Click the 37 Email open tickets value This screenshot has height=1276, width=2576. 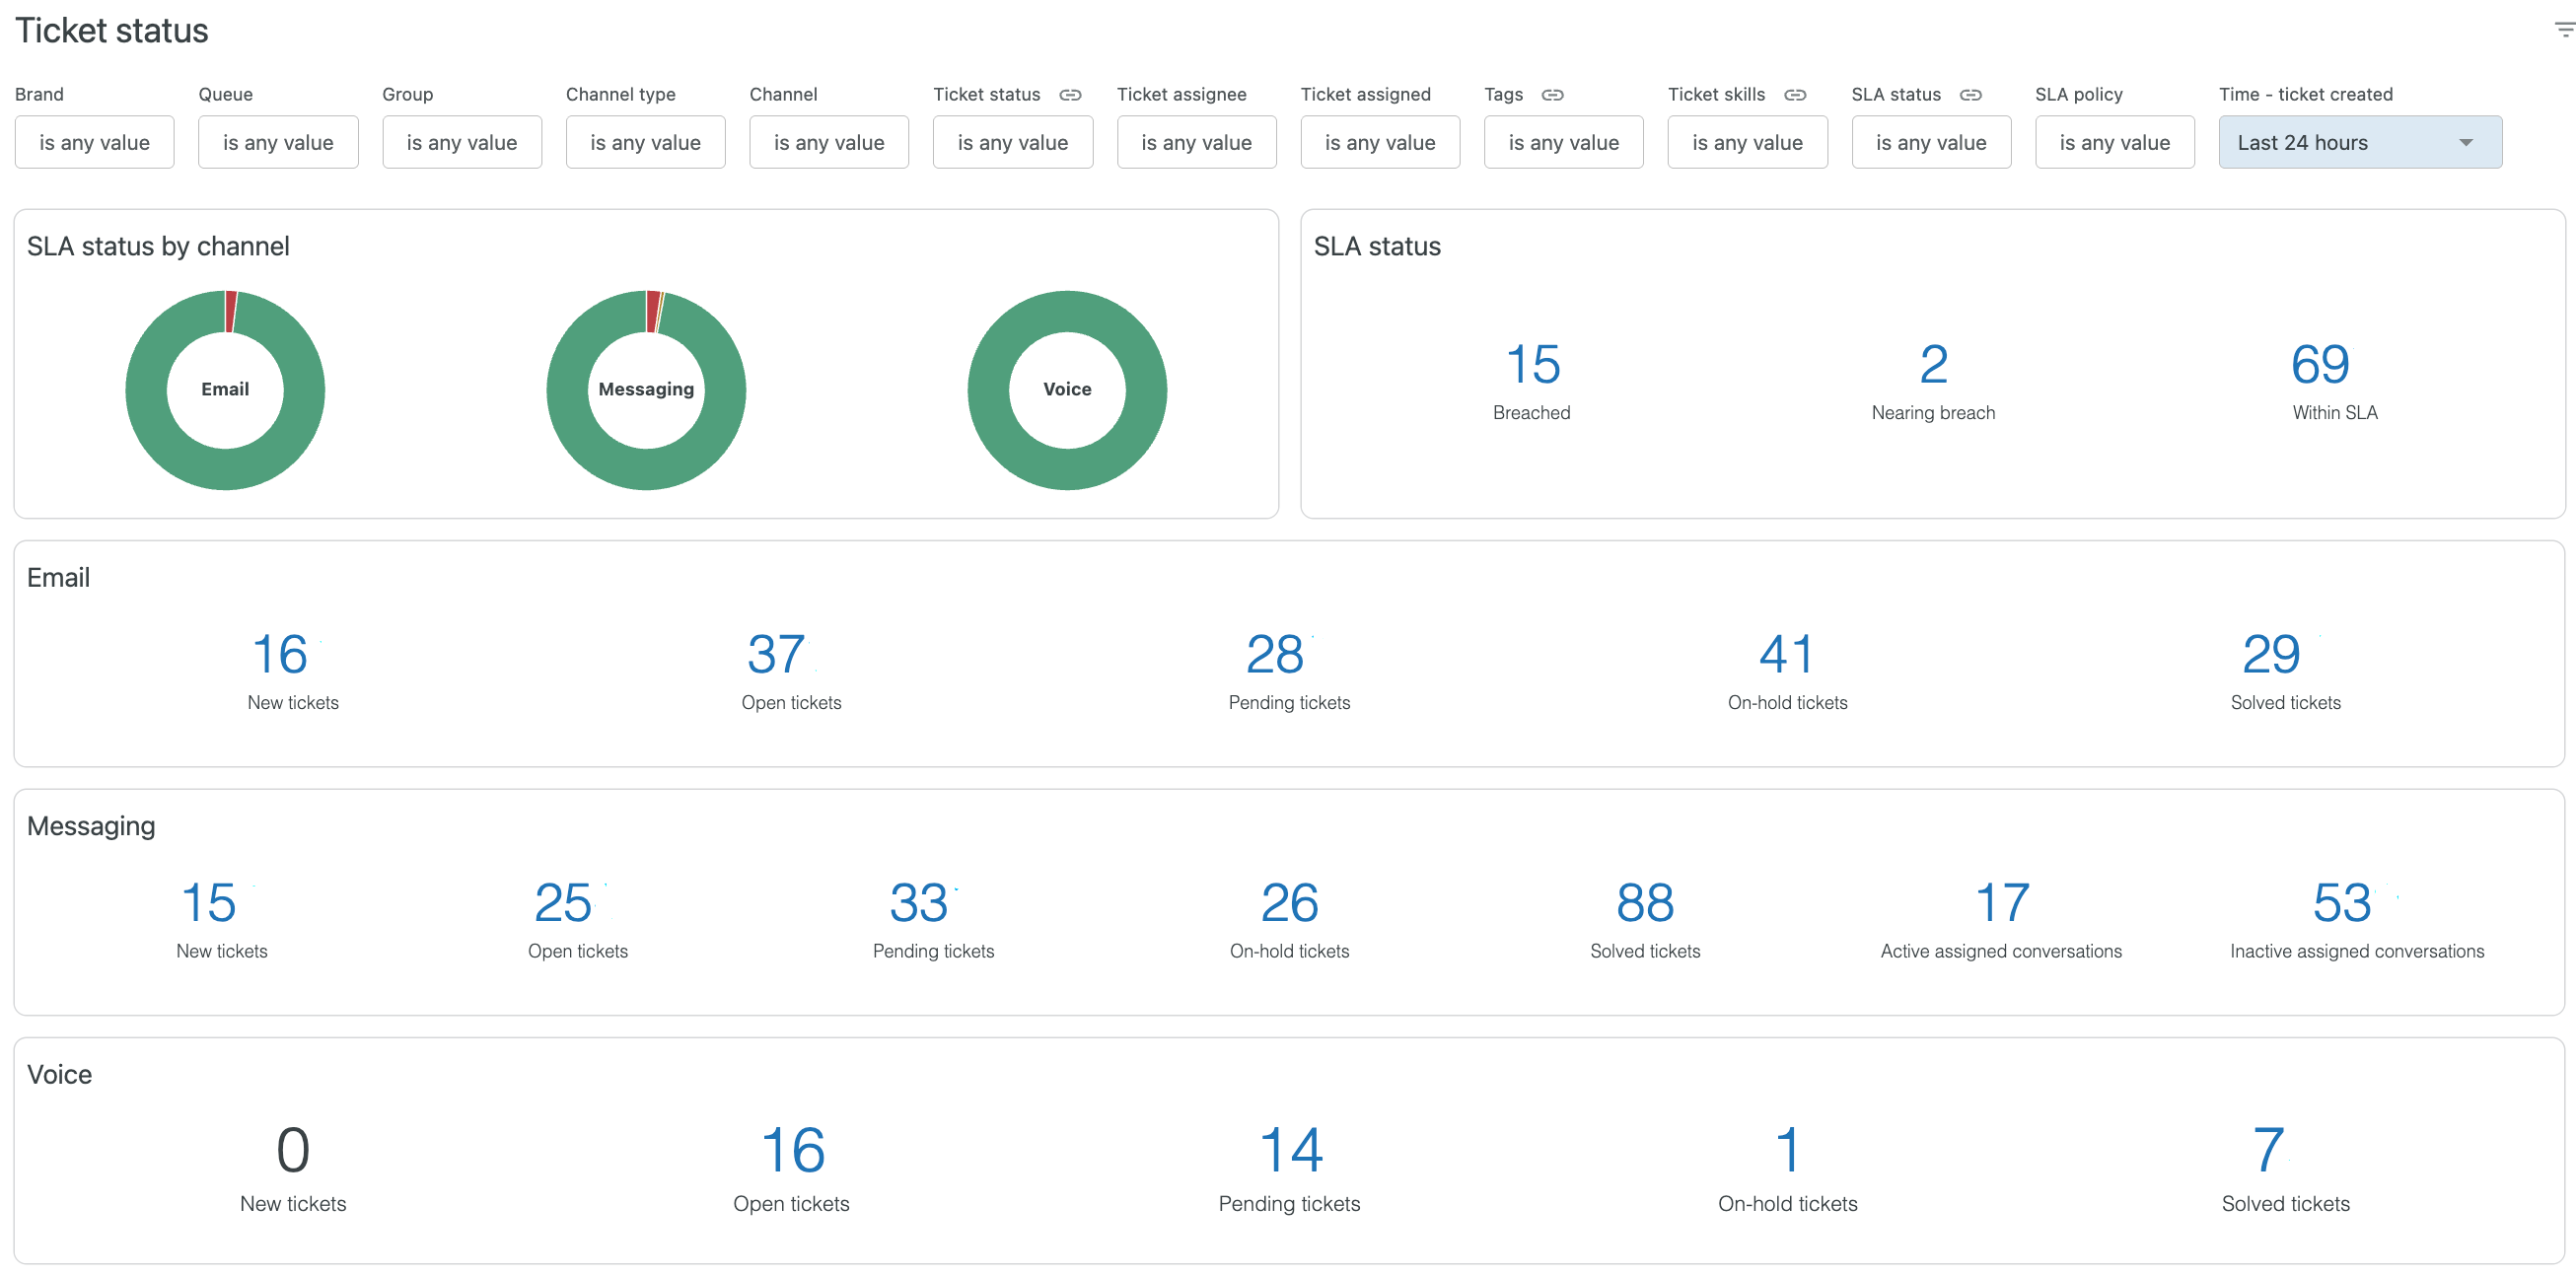point(776,654)
